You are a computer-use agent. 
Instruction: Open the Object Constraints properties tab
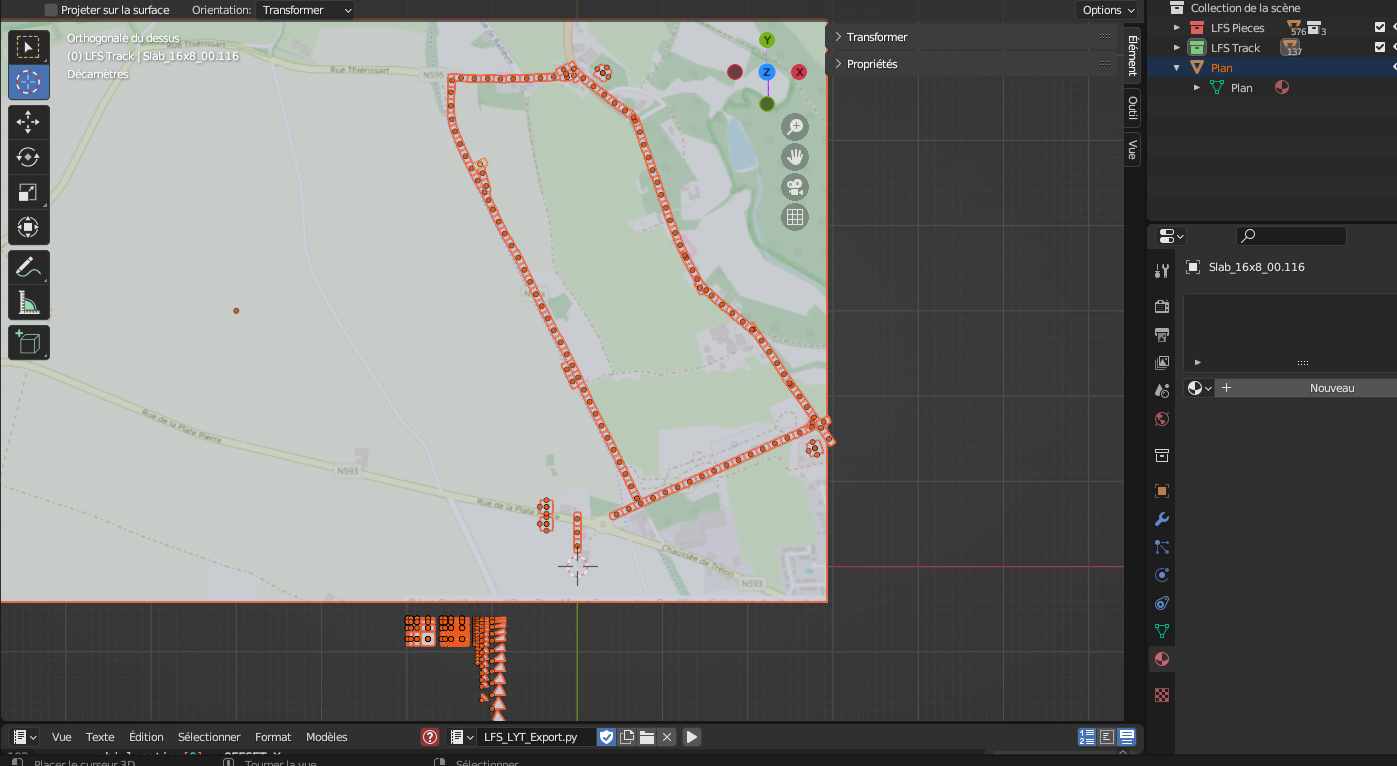coord(1162,603)
